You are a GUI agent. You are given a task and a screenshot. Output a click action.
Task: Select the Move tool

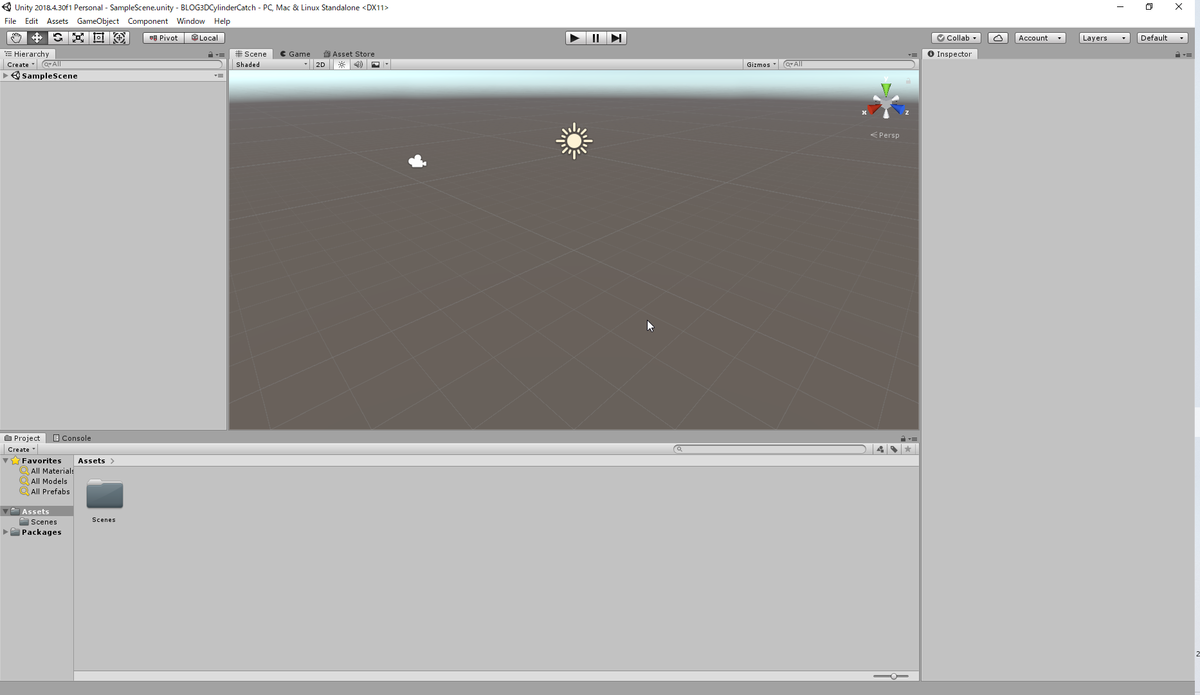pyautogui.click(x=37, y=38)
